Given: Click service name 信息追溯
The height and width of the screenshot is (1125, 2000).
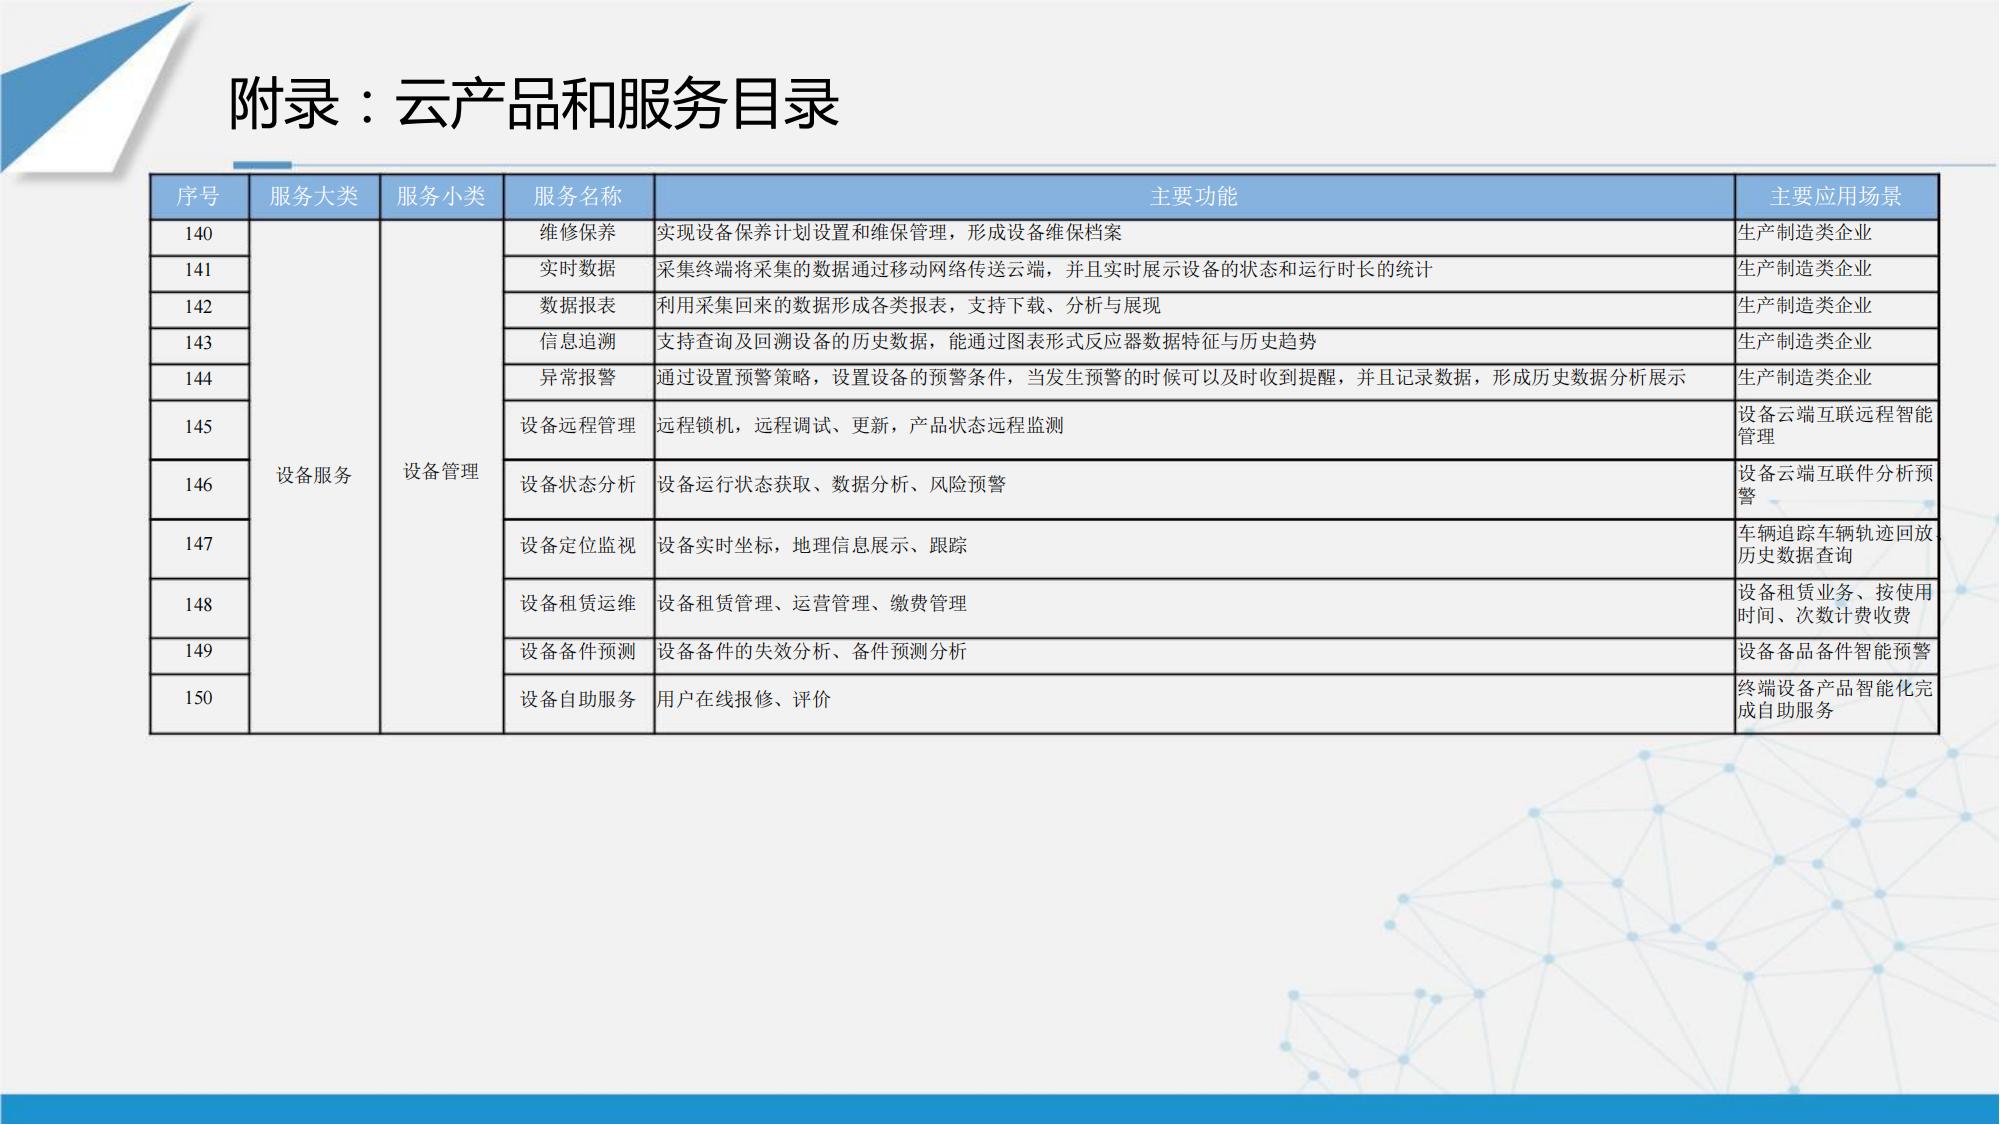Looking at the screenshot, I should point(578,342).
